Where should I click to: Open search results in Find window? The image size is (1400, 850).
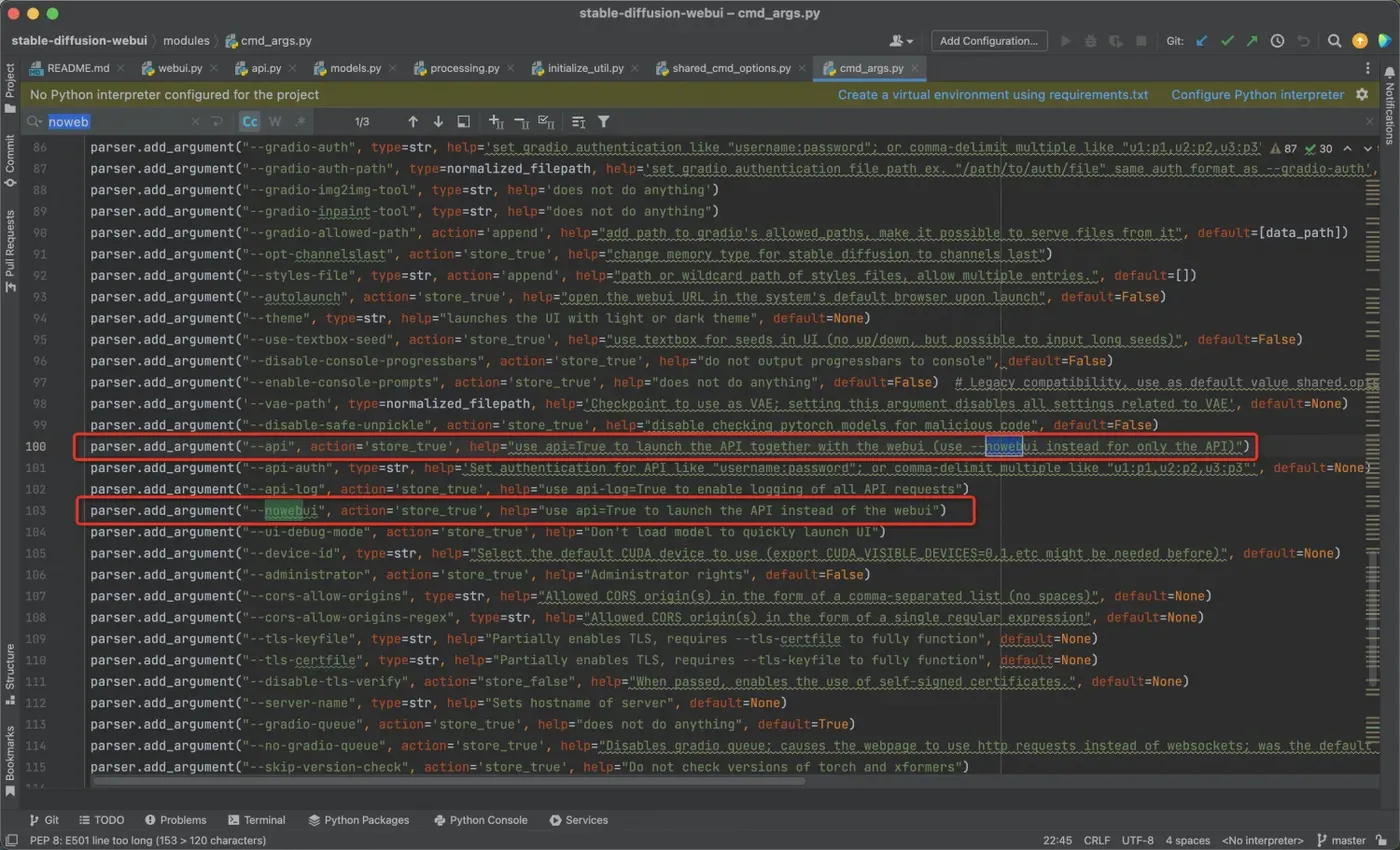[x=578, y=121]
